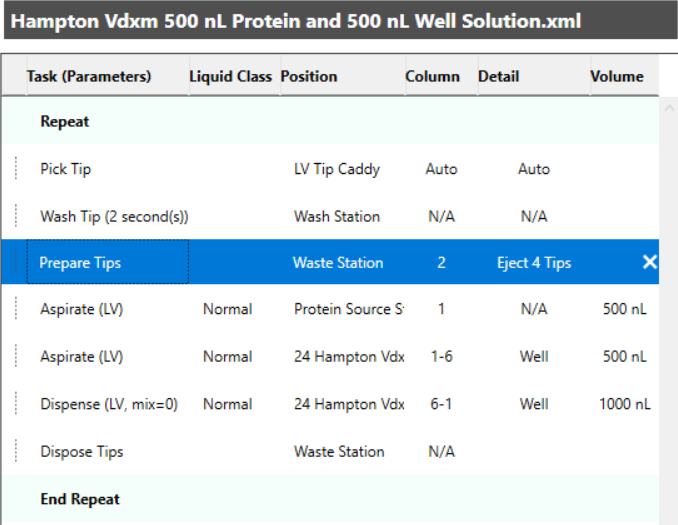678x525 pixels.
Task: Open Liquid Class Normal for protein aspirate
Action: click(x=227, y=309)
